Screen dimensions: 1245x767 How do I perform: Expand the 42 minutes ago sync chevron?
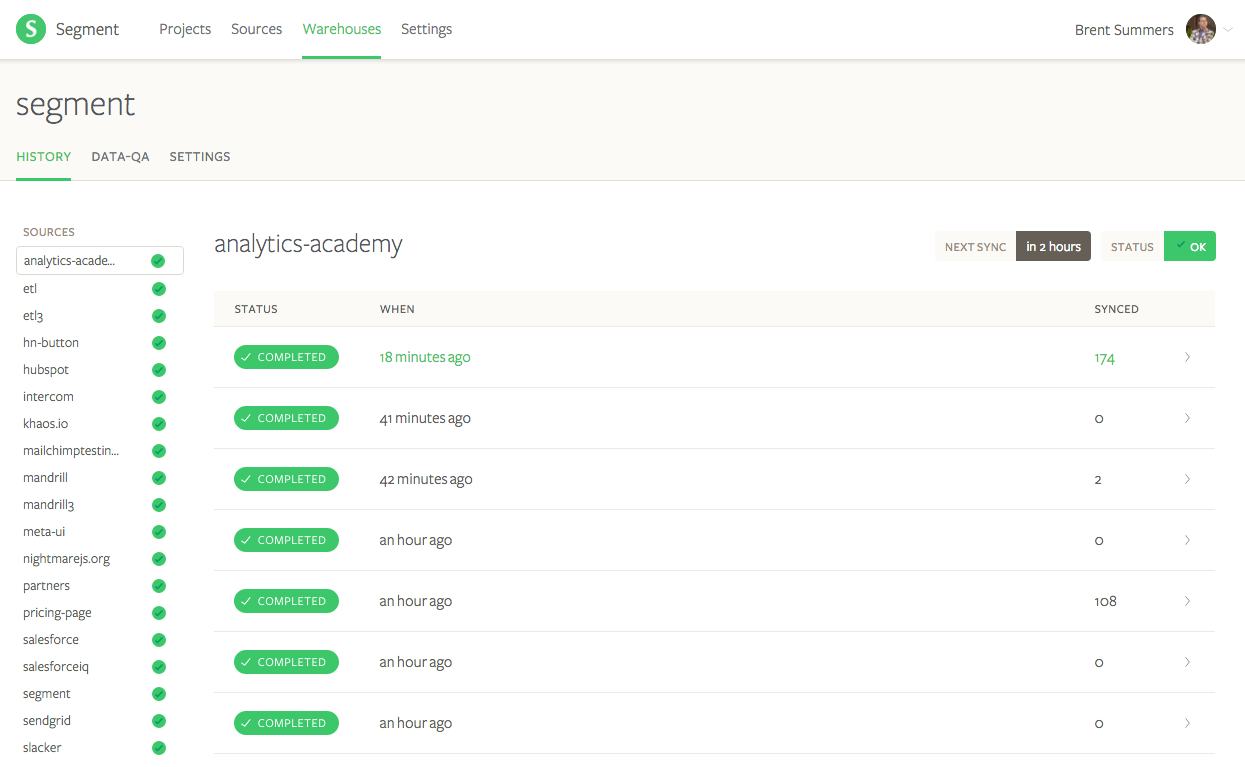click(x=1187, y=479)
